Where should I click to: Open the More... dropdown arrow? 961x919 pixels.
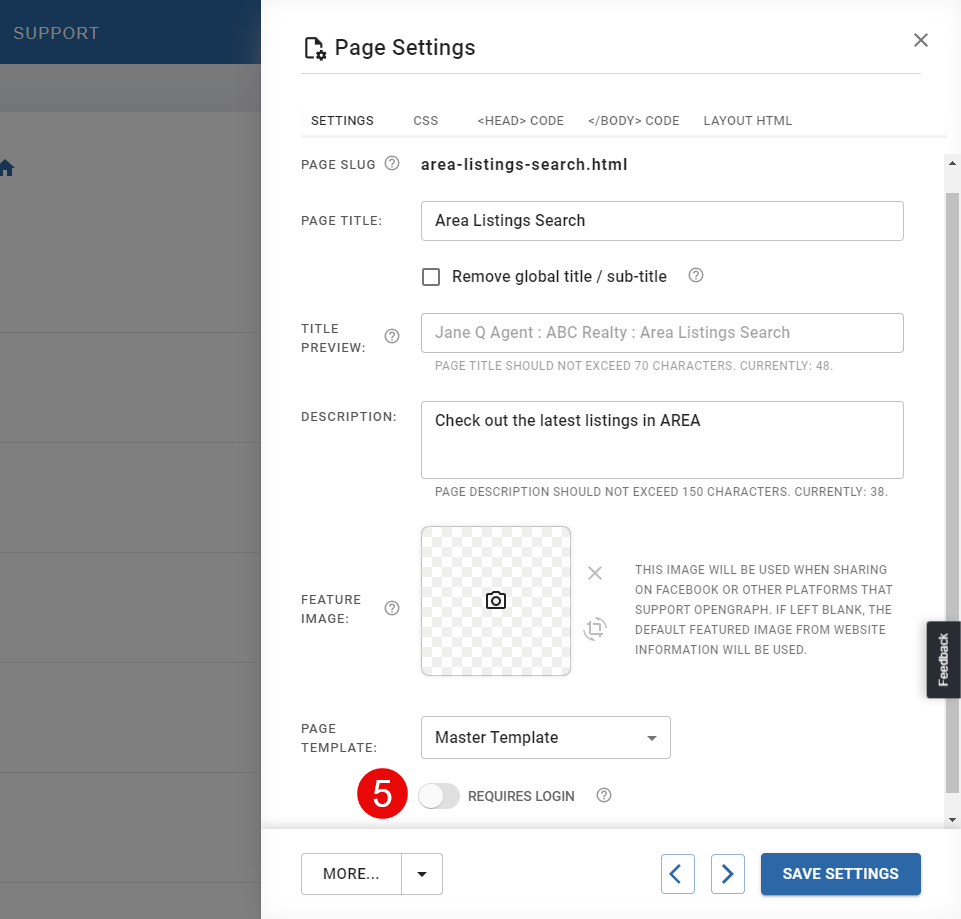pyautogui.click(x=422, y=874)
